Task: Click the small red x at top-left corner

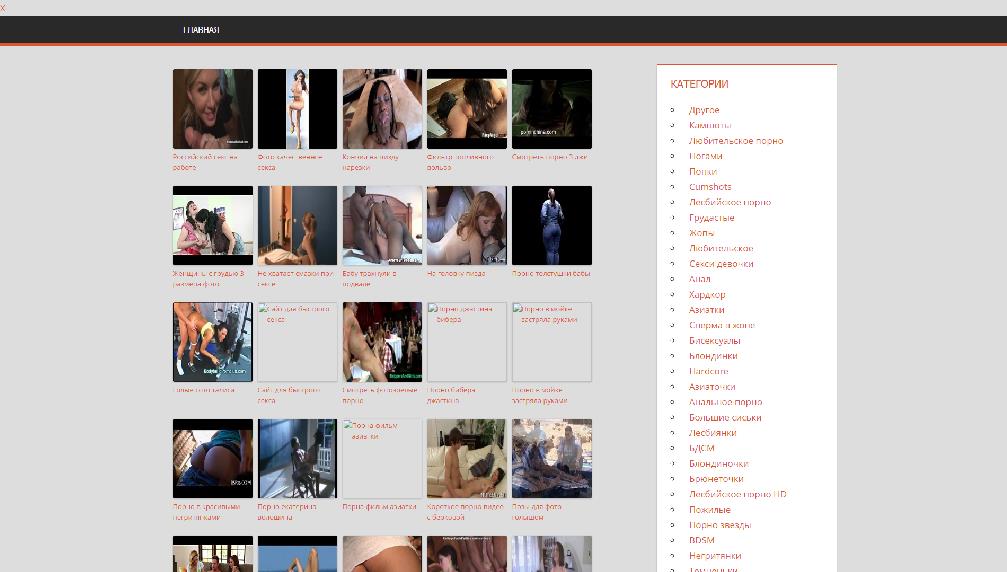Action: (x=3, y=7)
